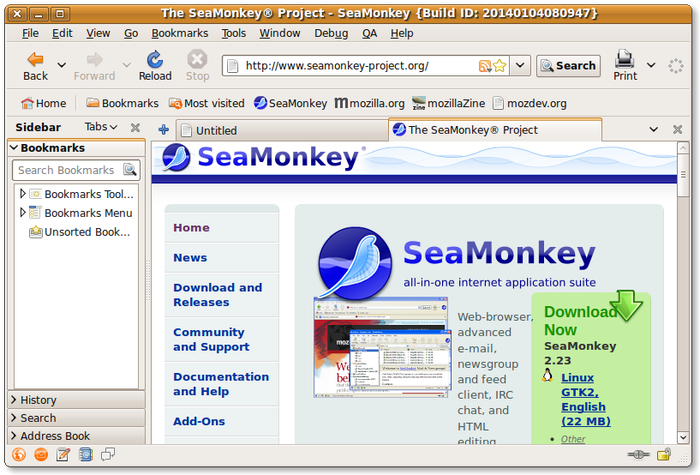The image size is (700, 475).
Task: Expand the Search sidebar panel
Action: pos(76,417)
